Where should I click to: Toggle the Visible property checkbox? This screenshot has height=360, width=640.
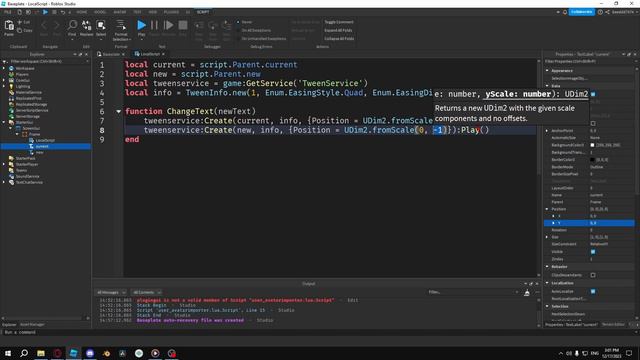click(593, 252)
